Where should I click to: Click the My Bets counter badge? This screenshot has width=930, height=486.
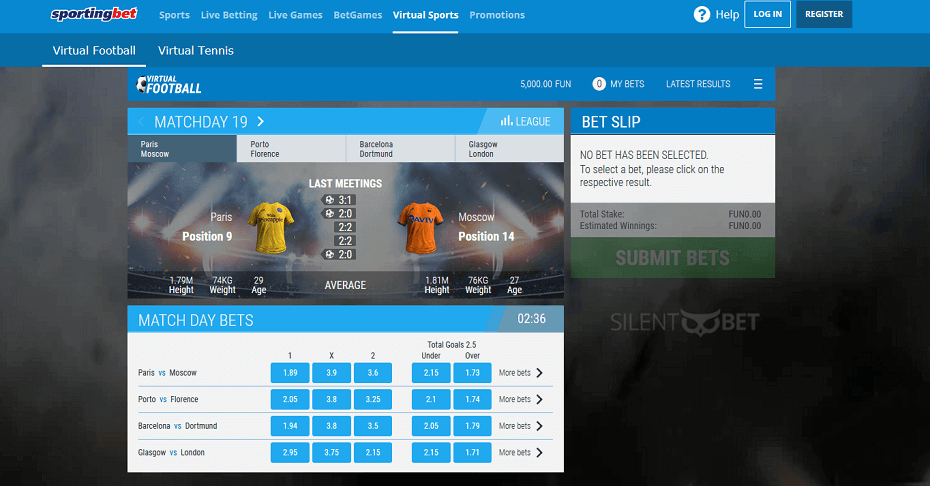599,84
